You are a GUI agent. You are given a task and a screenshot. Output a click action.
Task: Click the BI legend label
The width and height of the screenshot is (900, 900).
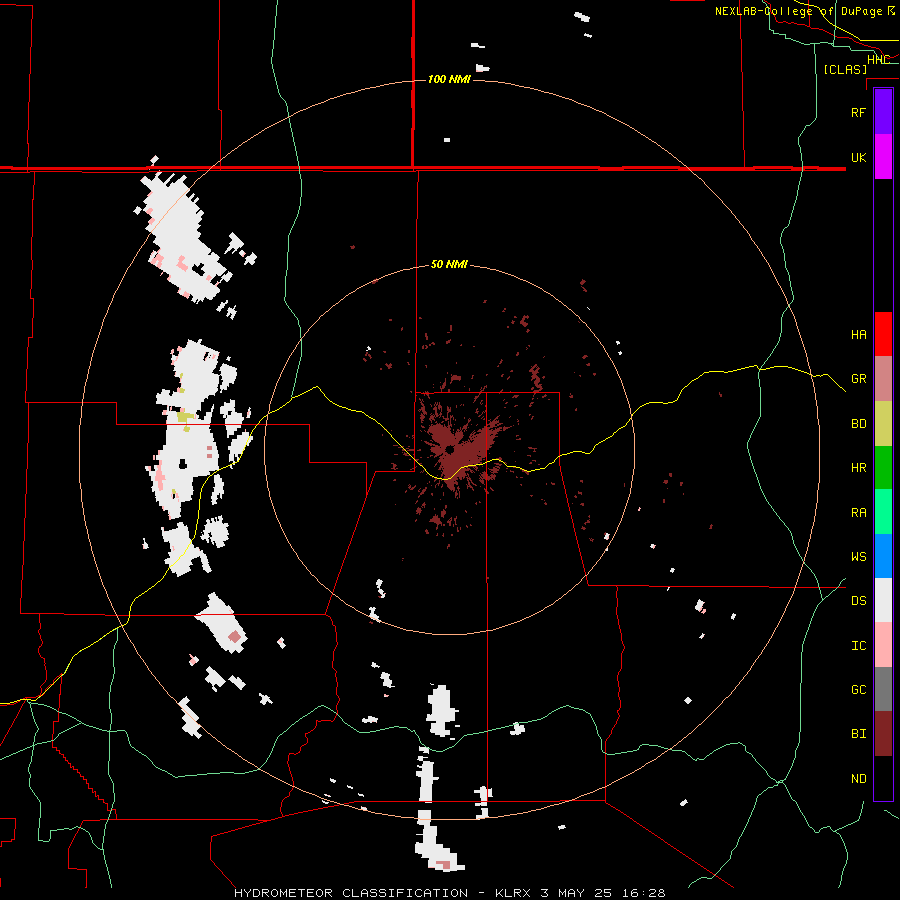(858, 734)
